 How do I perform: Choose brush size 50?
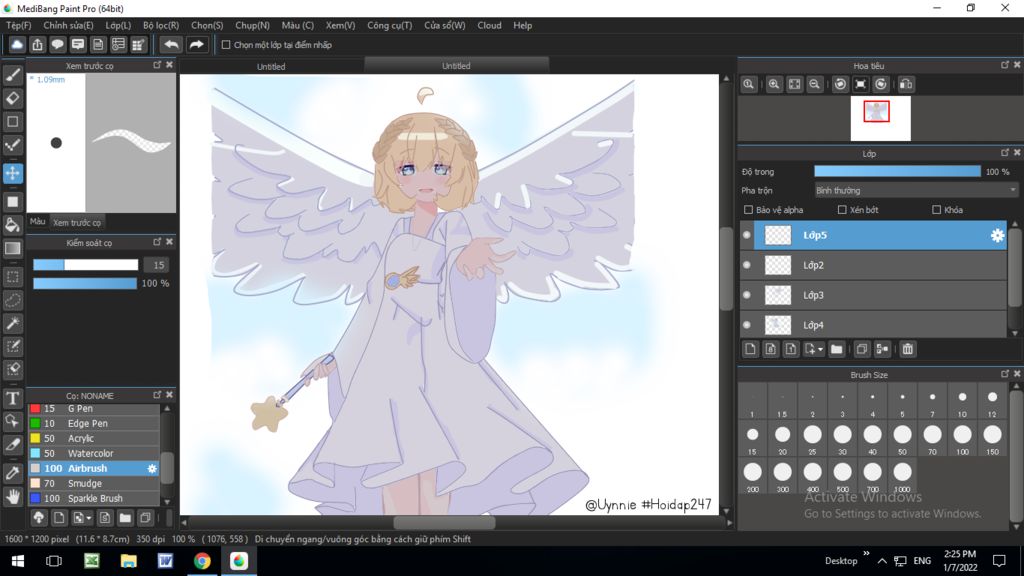[902, 439]
